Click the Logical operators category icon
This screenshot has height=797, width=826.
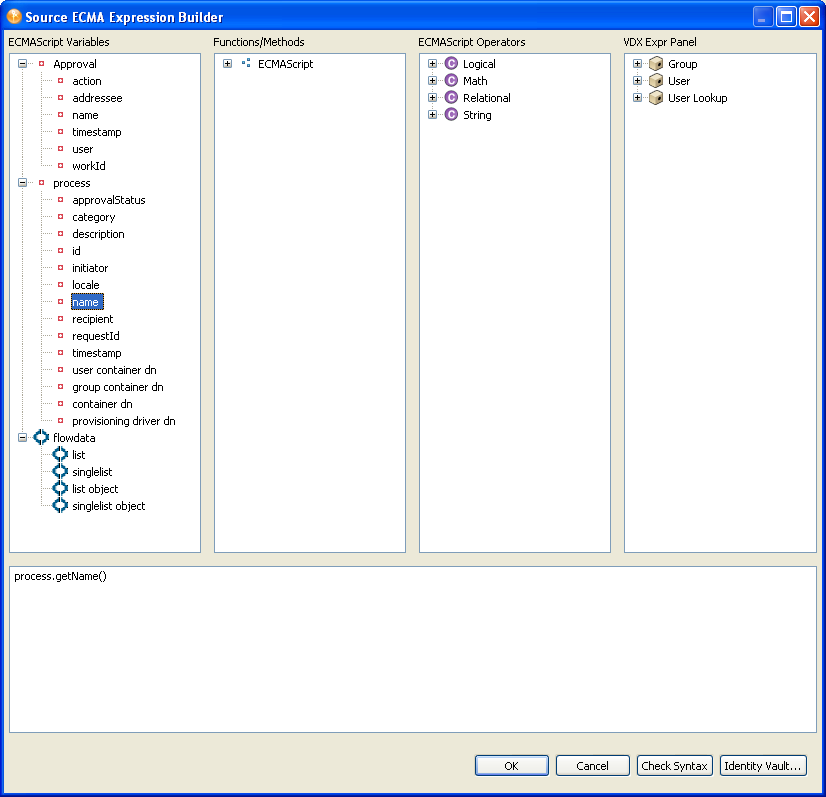pos(451,64)
